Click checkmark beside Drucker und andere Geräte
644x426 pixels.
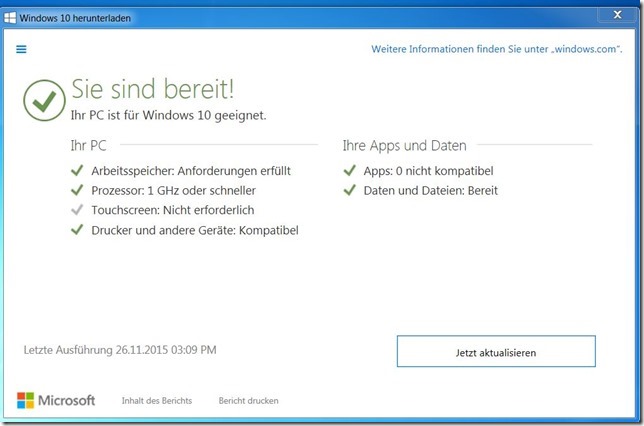77,230
